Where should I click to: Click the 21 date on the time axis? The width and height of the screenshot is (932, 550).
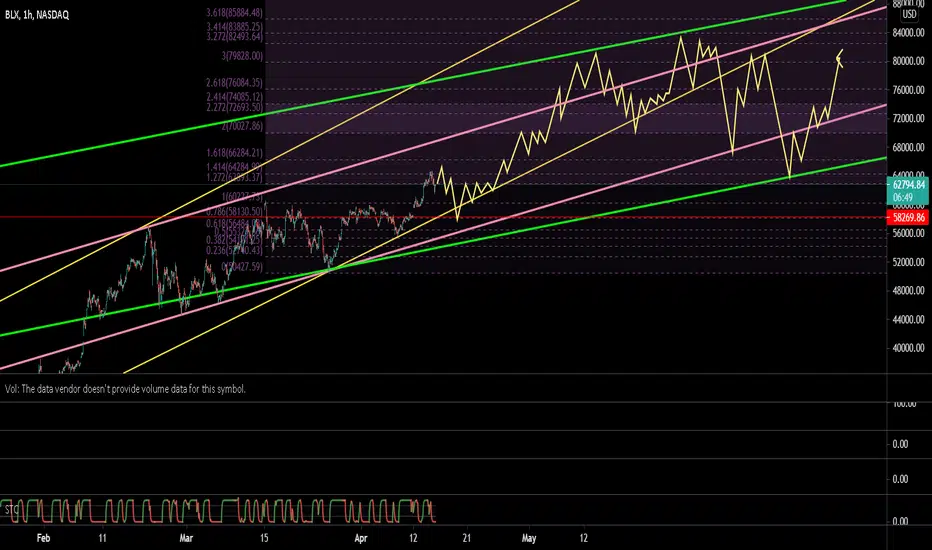pyautogui.click(x=467, y=538)
